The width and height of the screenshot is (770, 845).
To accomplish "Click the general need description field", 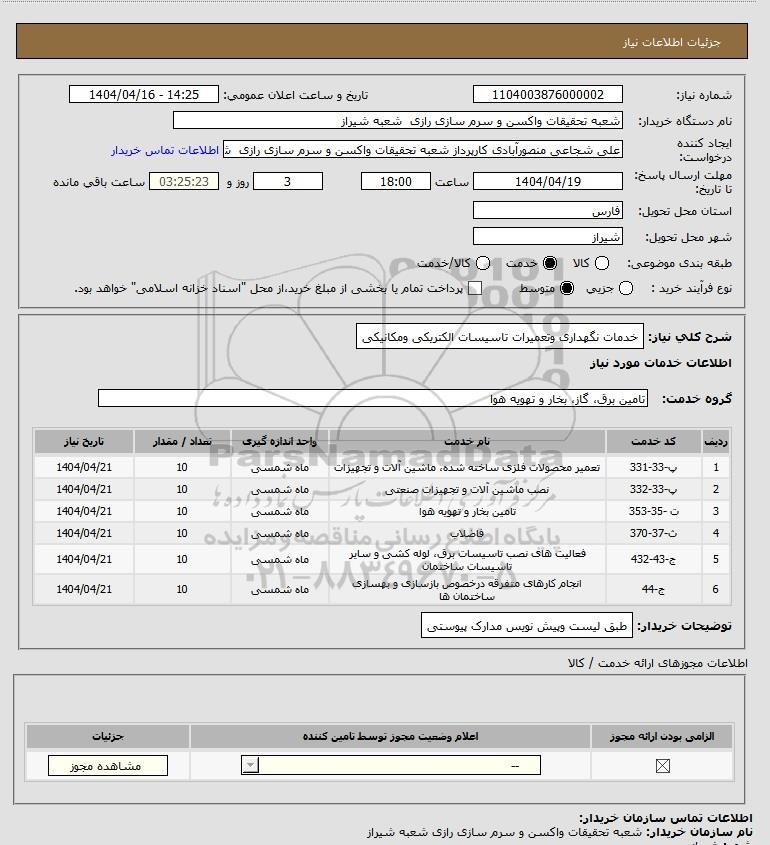I will (x=500, y=337).
